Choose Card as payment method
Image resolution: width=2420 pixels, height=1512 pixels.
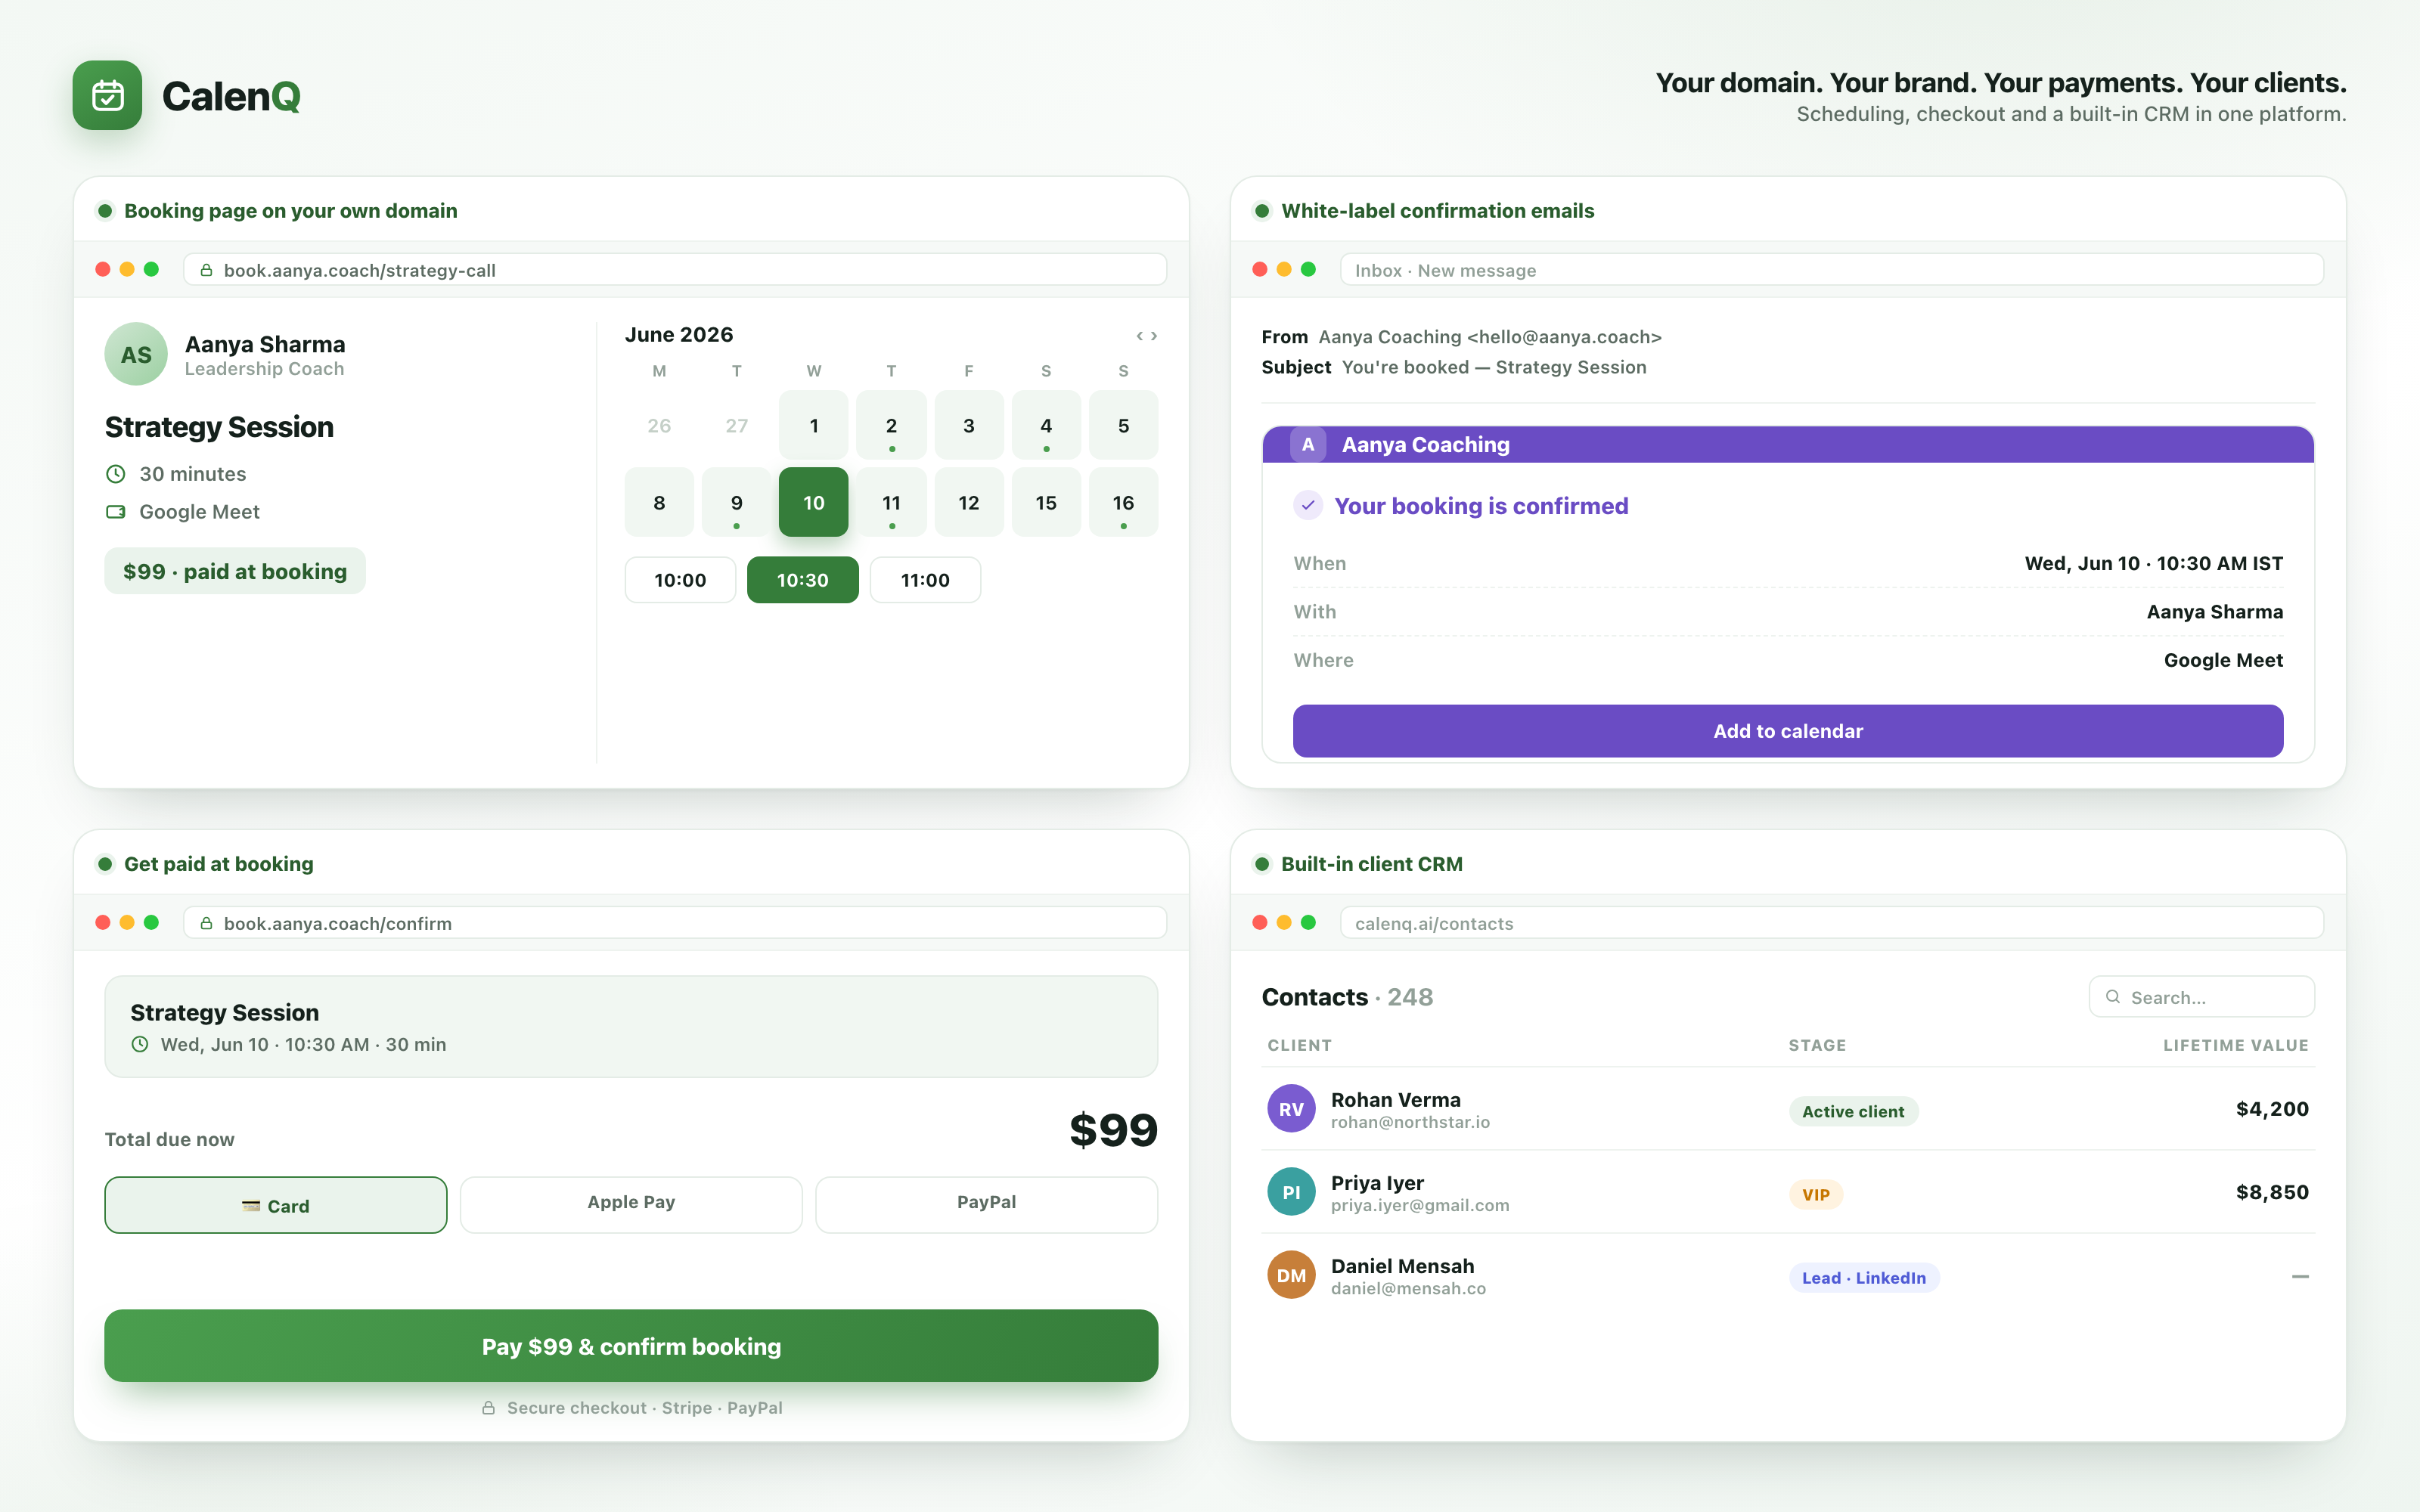[x=276, y=1205]
